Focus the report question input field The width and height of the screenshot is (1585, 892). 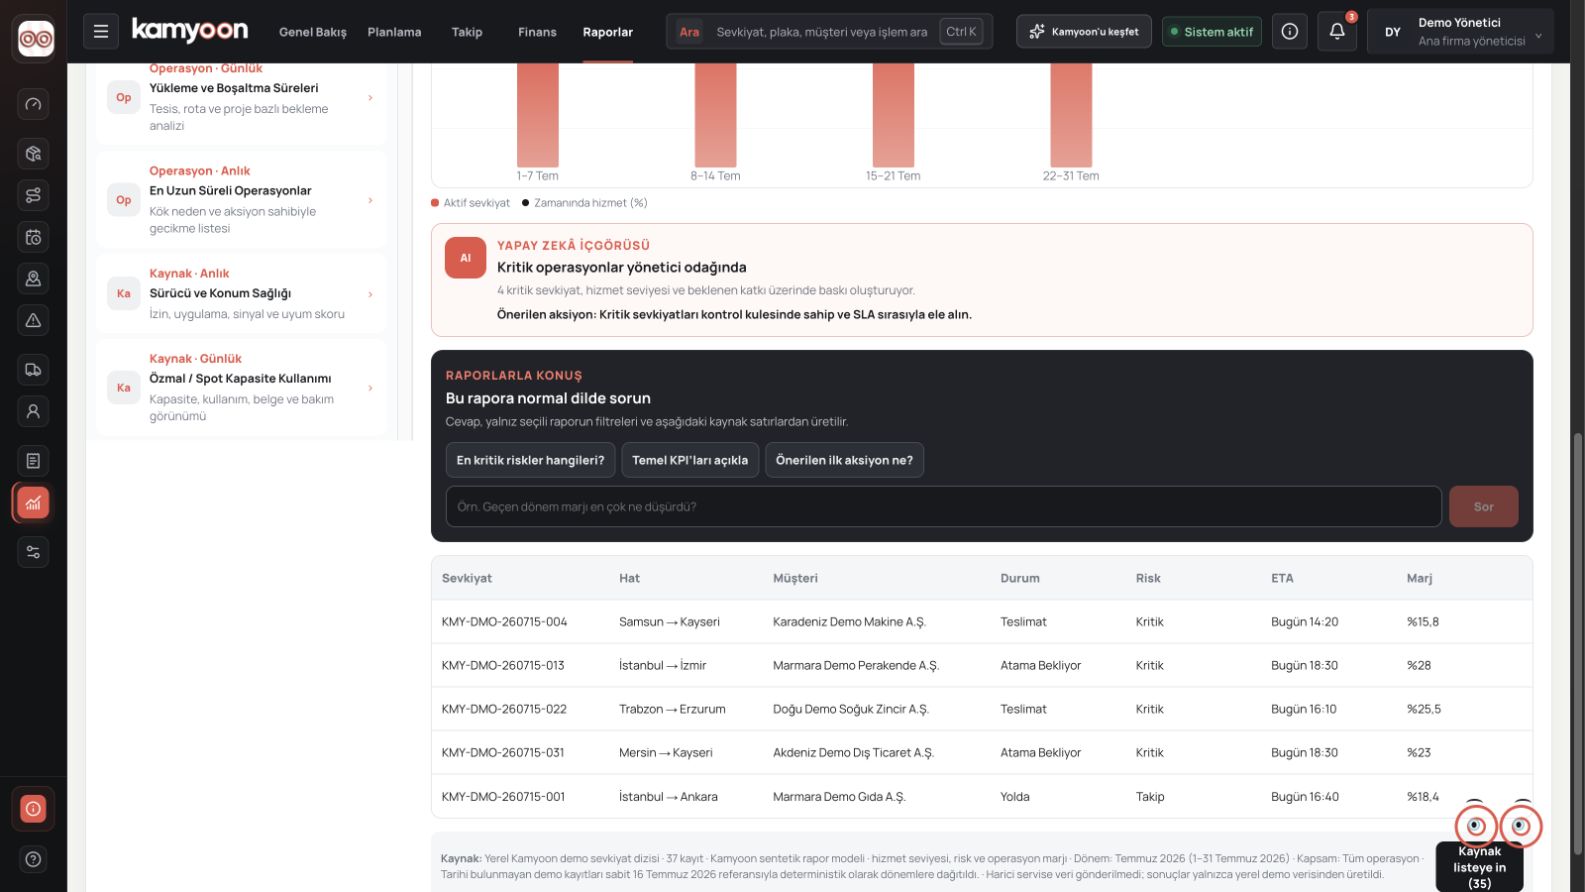pyautogui.click(x=943, y=507)
